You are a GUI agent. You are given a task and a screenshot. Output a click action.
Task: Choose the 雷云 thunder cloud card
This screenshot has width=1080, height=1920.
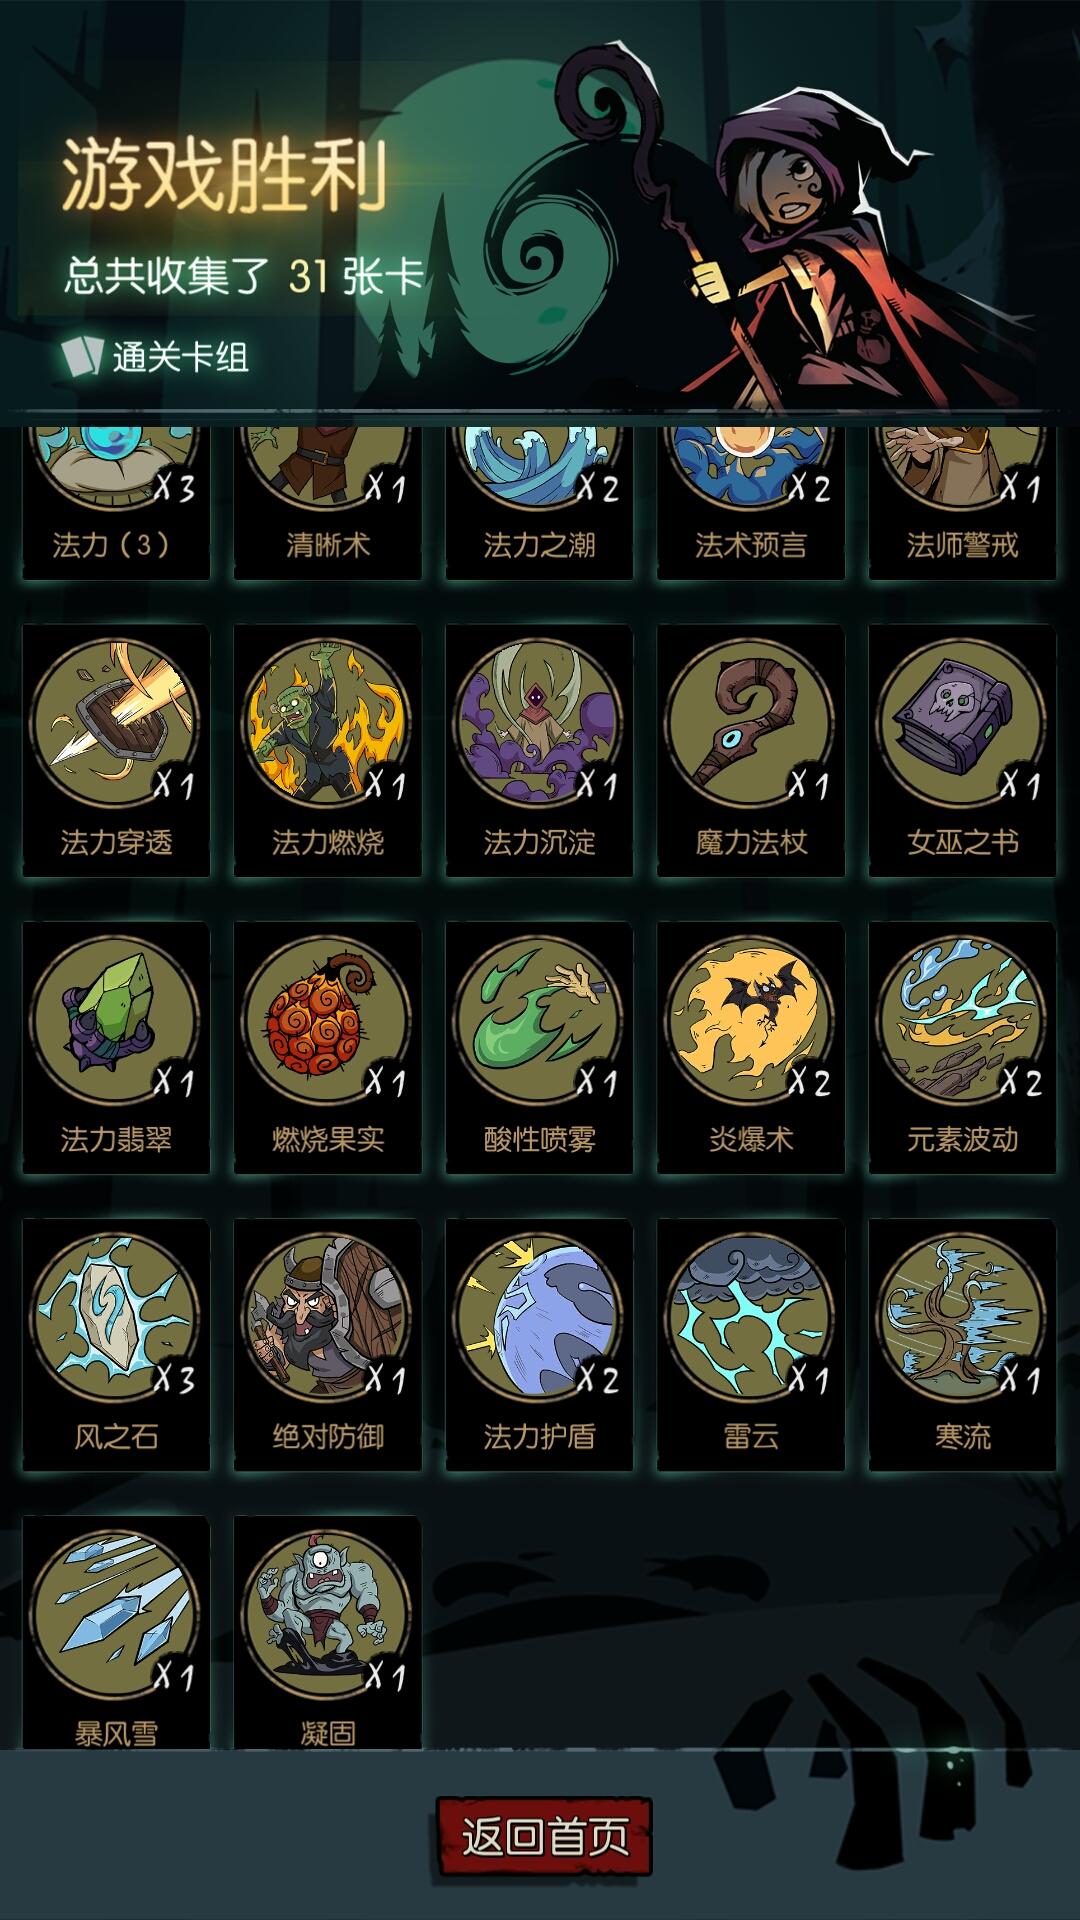pos(751,1345)
